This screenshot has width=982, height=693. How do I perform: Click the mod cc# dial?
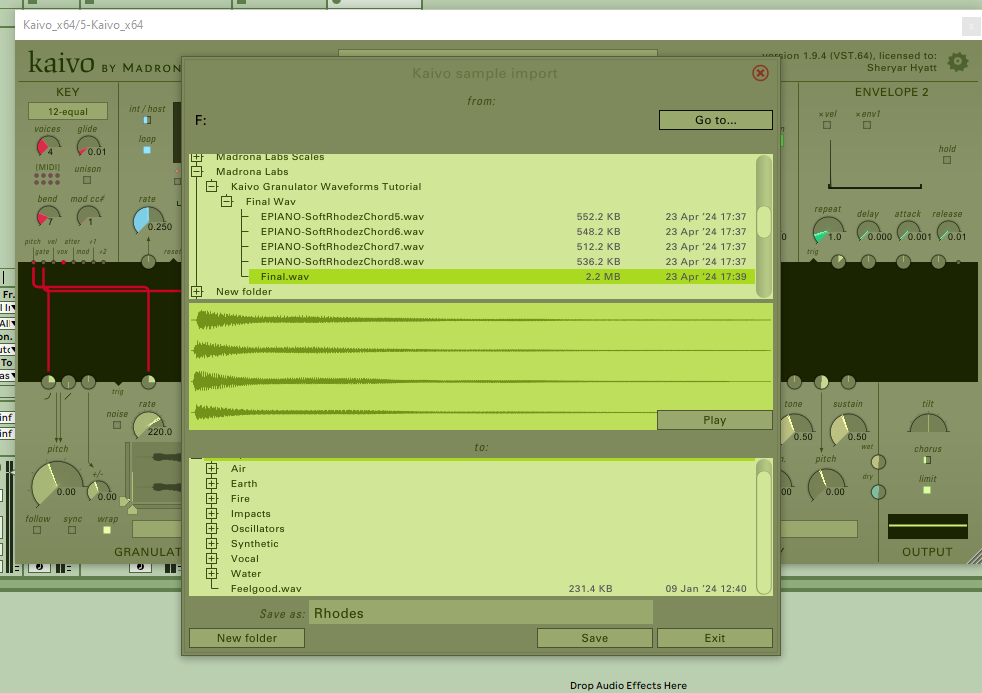(88, 216)
